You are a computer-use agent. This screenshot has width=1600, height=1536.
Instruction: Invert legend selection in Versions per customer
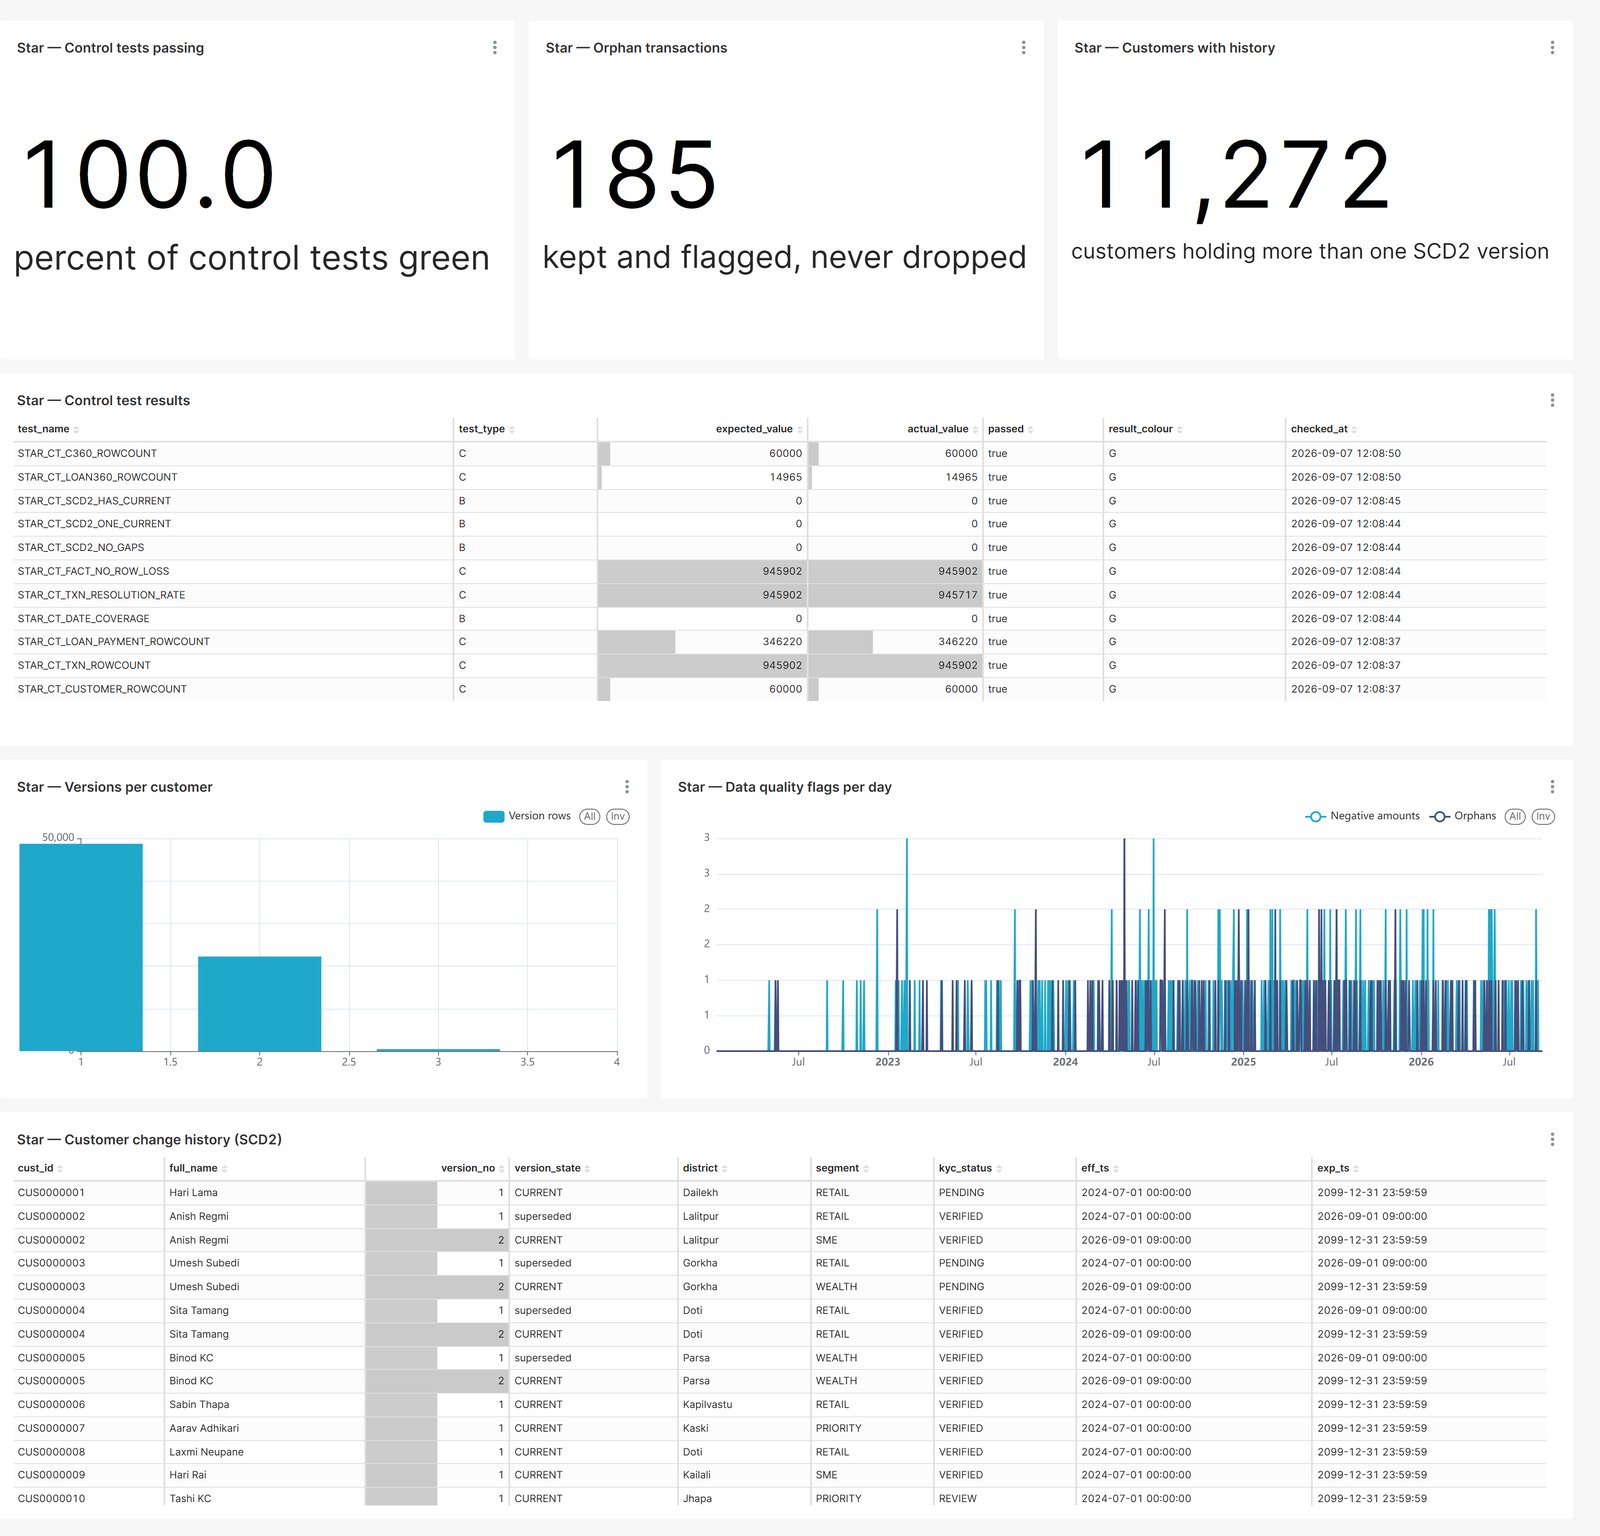click(618, 816)
